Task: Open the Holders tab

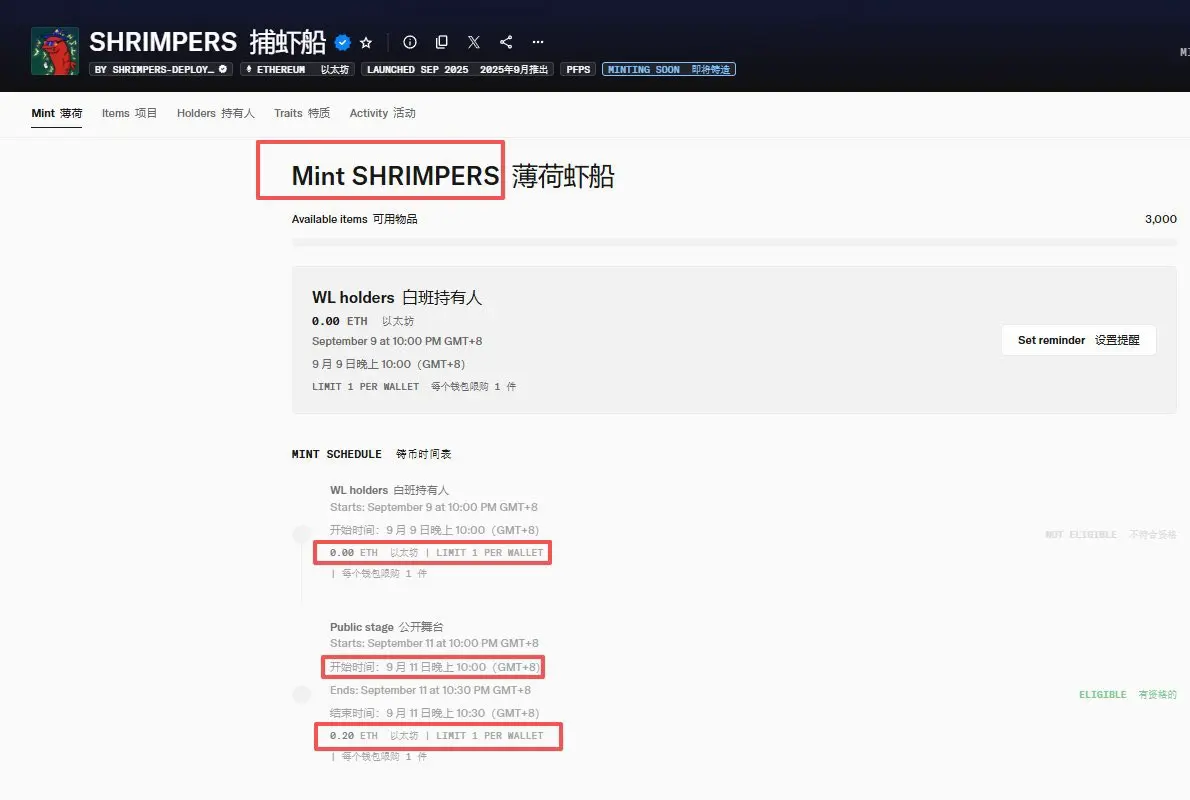Action: click(x=216, y=113)
